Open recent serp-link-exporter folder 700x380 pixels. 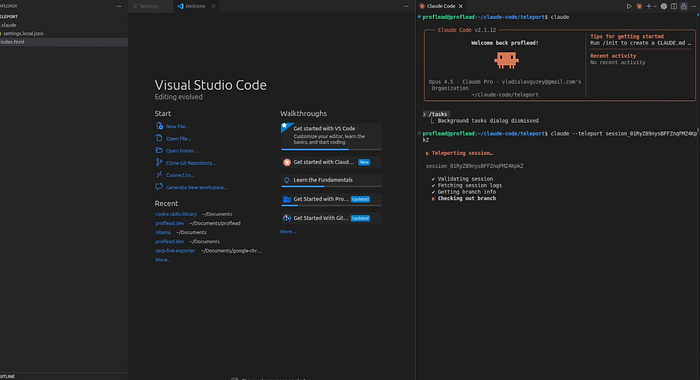175,251
